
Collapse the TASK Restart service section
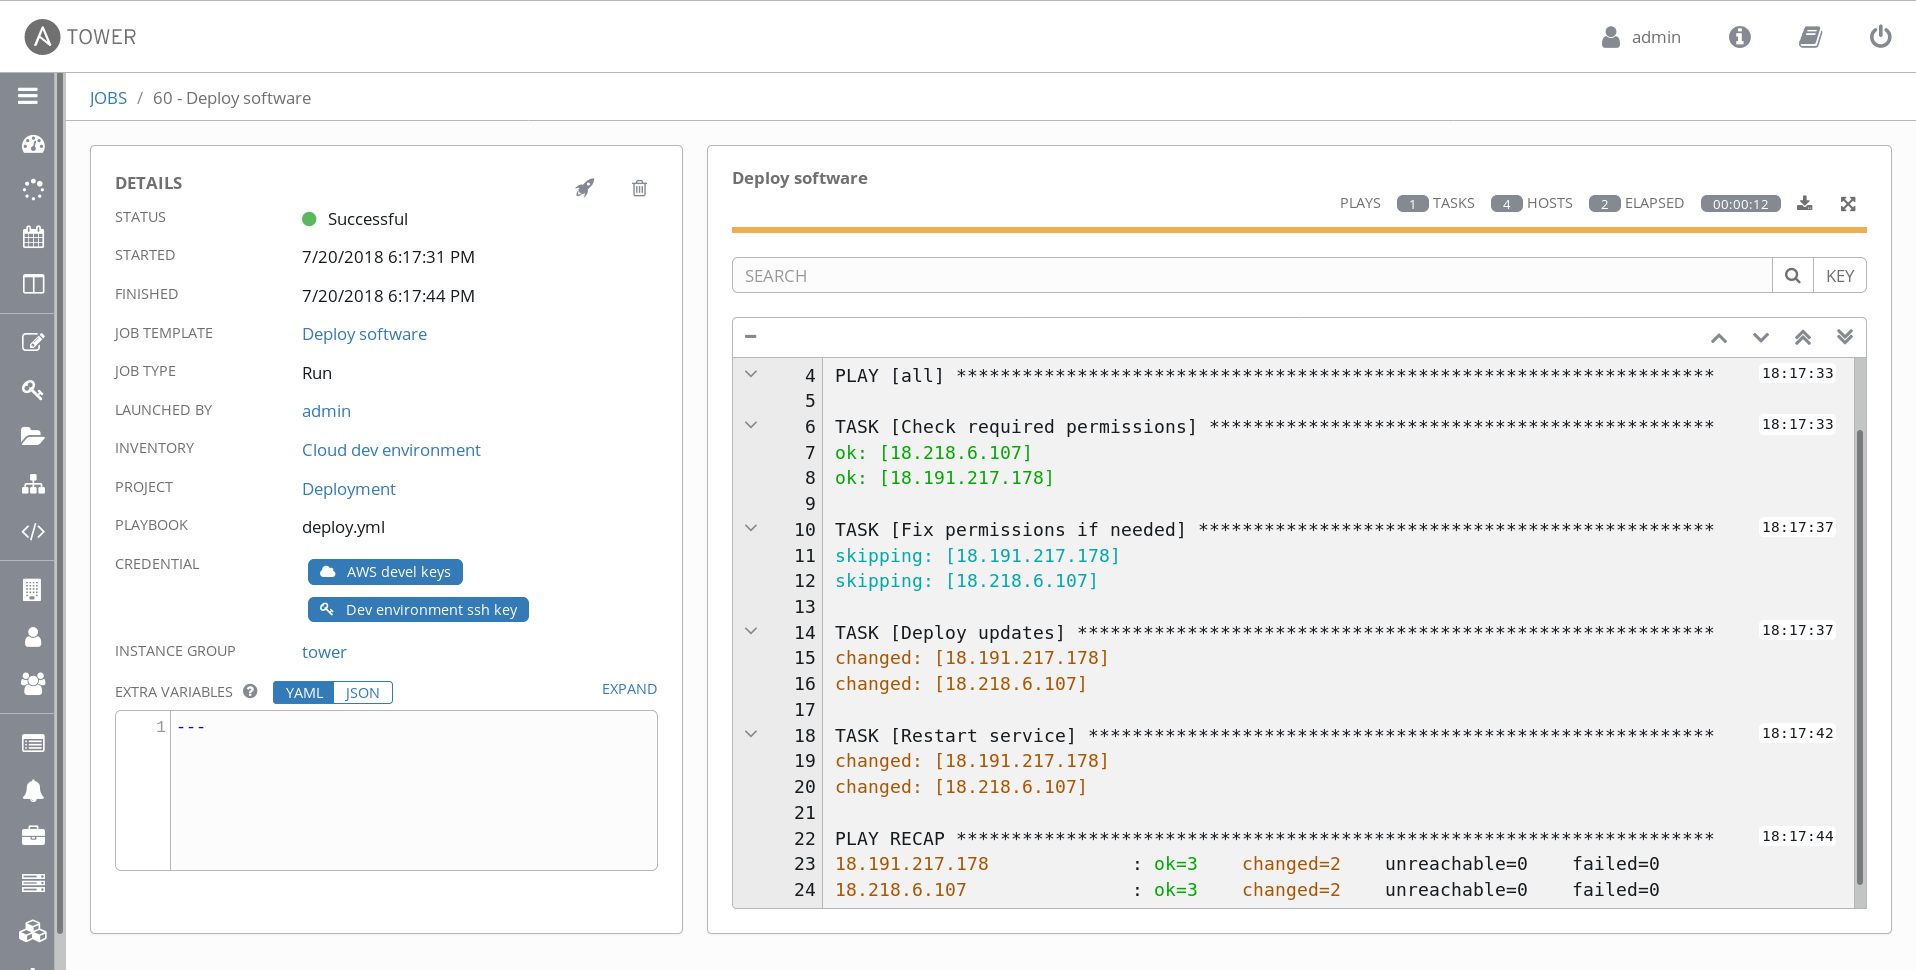(x=751, y=734)
